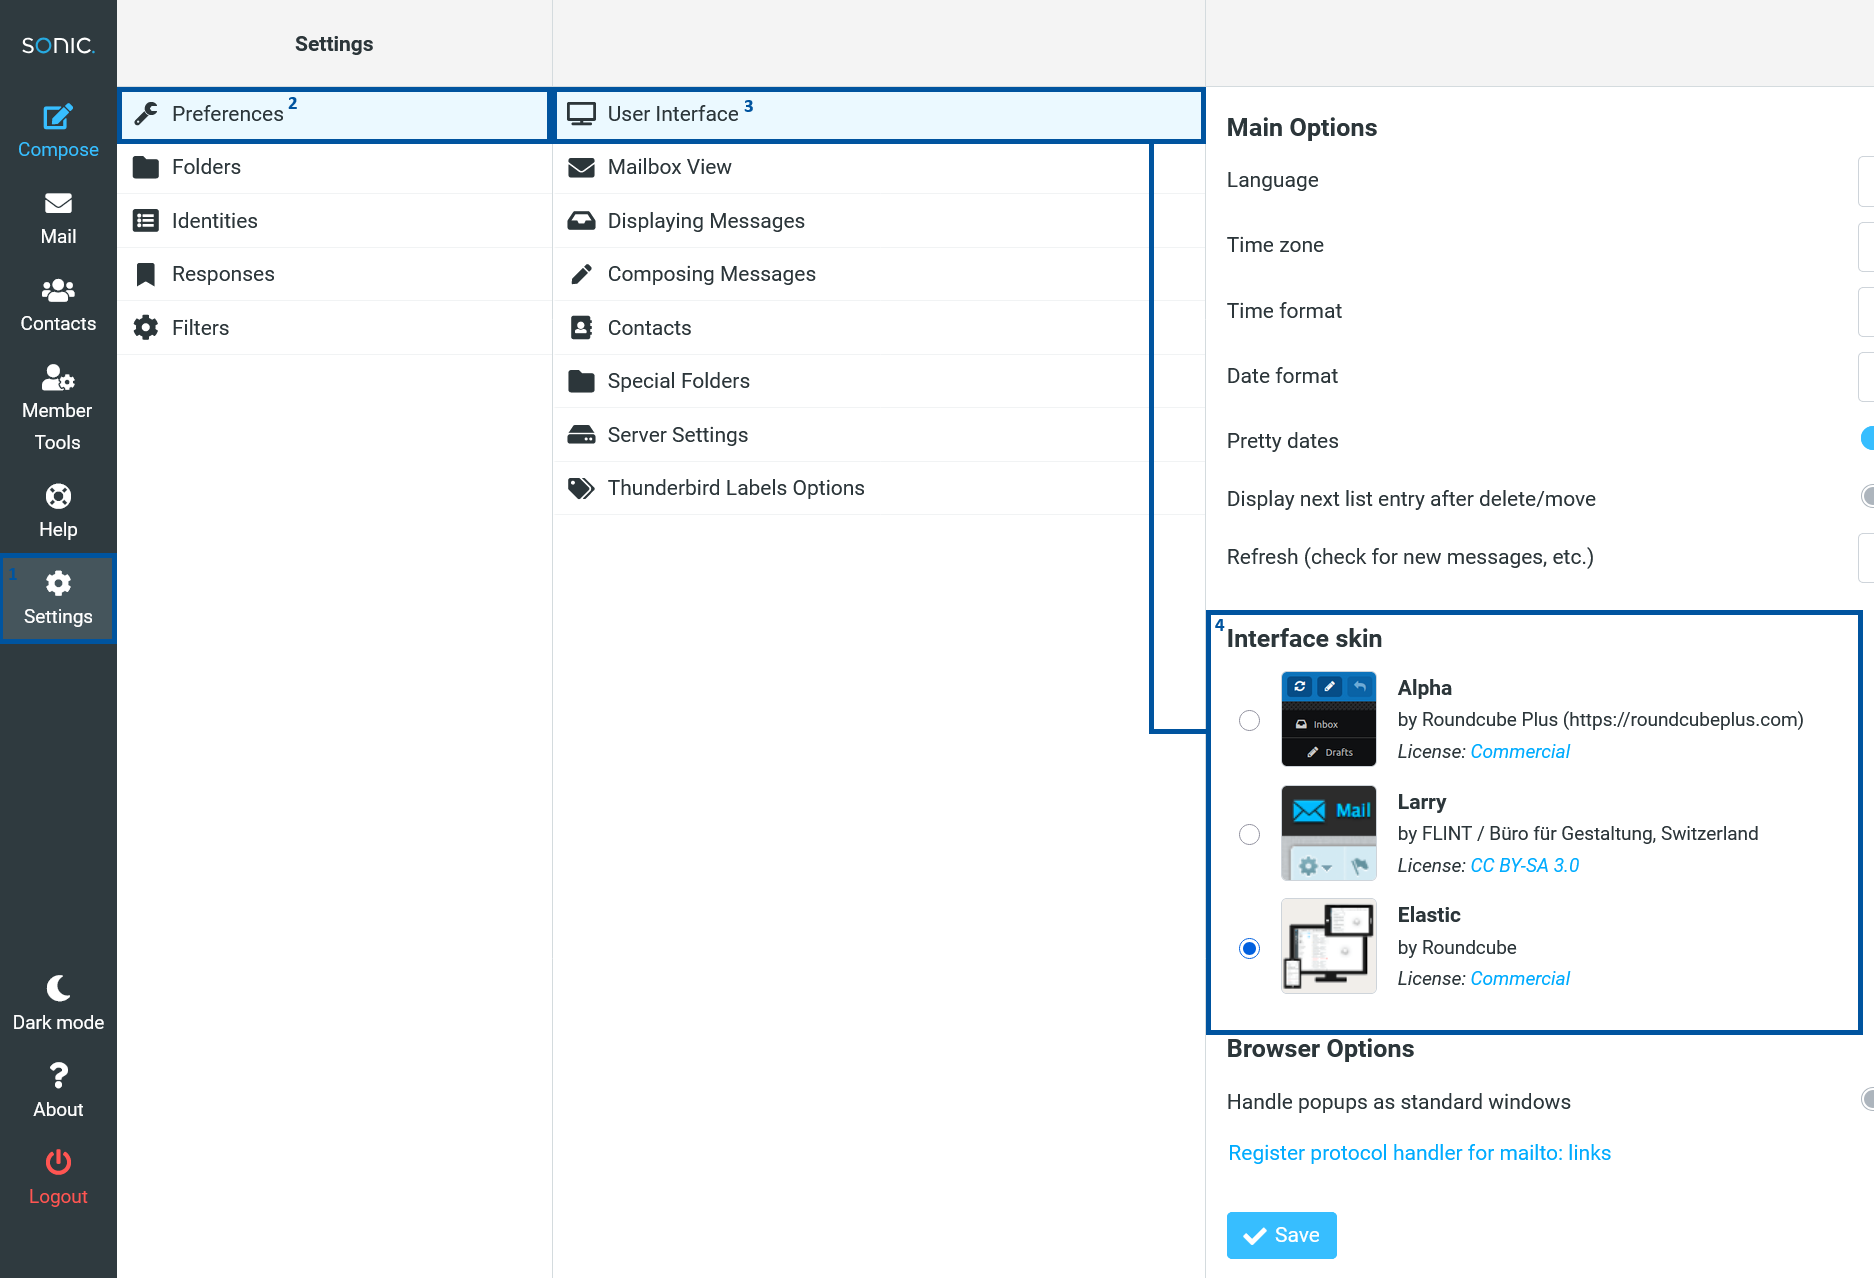Open the Time format dropdown
Viewport: 1874px width, 1278px height.
[x=1866, y=312]
